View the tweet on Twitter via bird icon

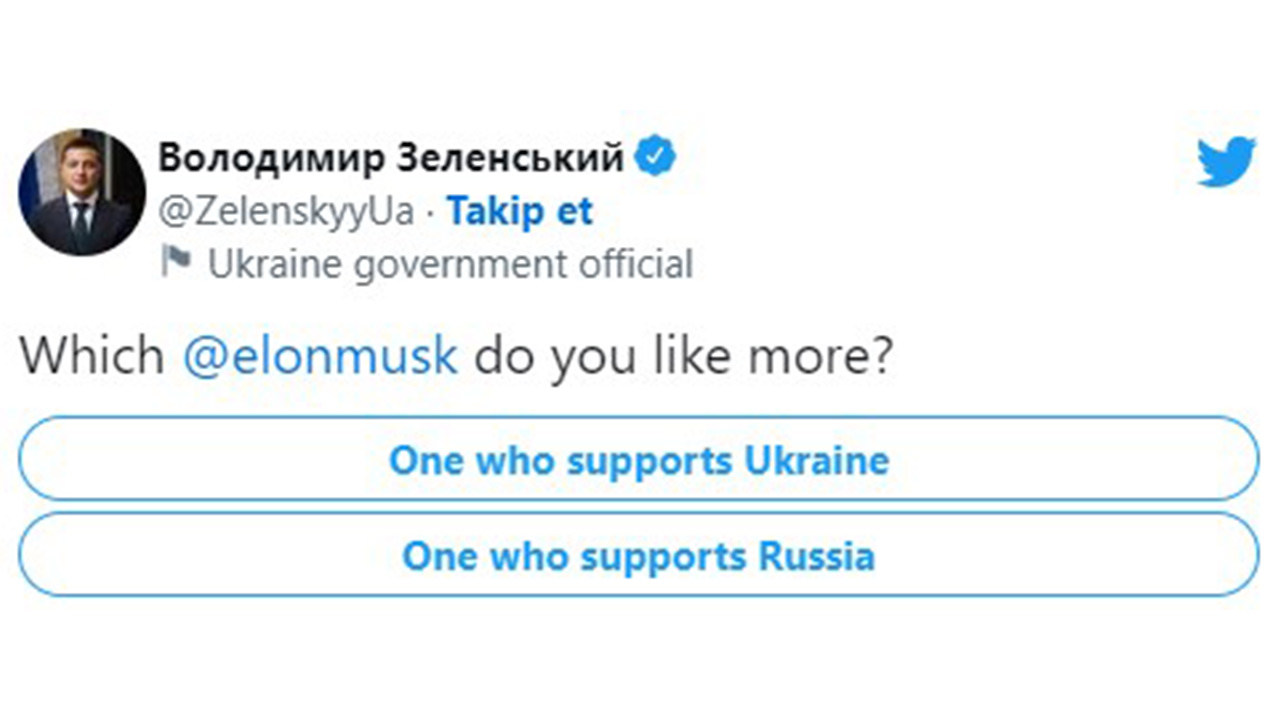[x=1226, y=161]
